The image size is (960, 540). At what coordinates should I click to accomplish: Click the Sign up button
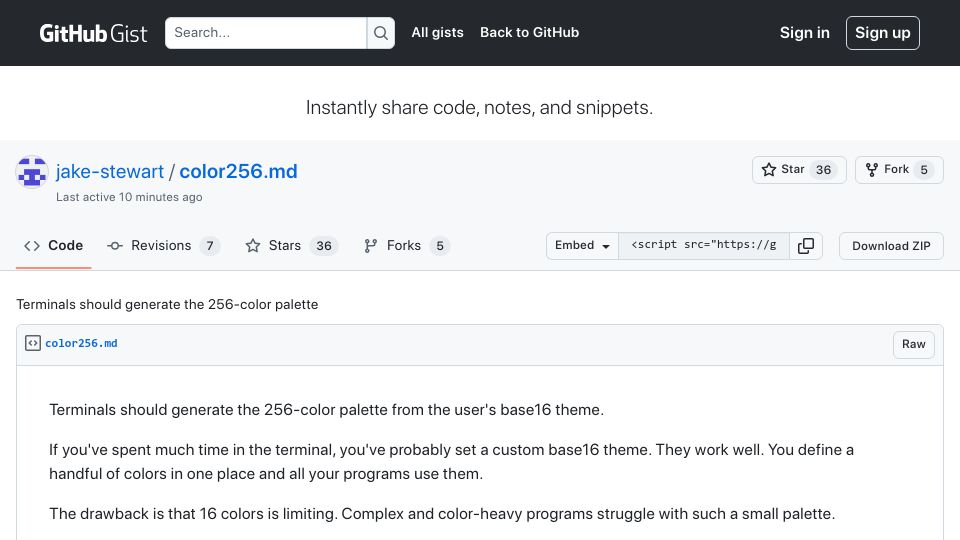(882, 33)
